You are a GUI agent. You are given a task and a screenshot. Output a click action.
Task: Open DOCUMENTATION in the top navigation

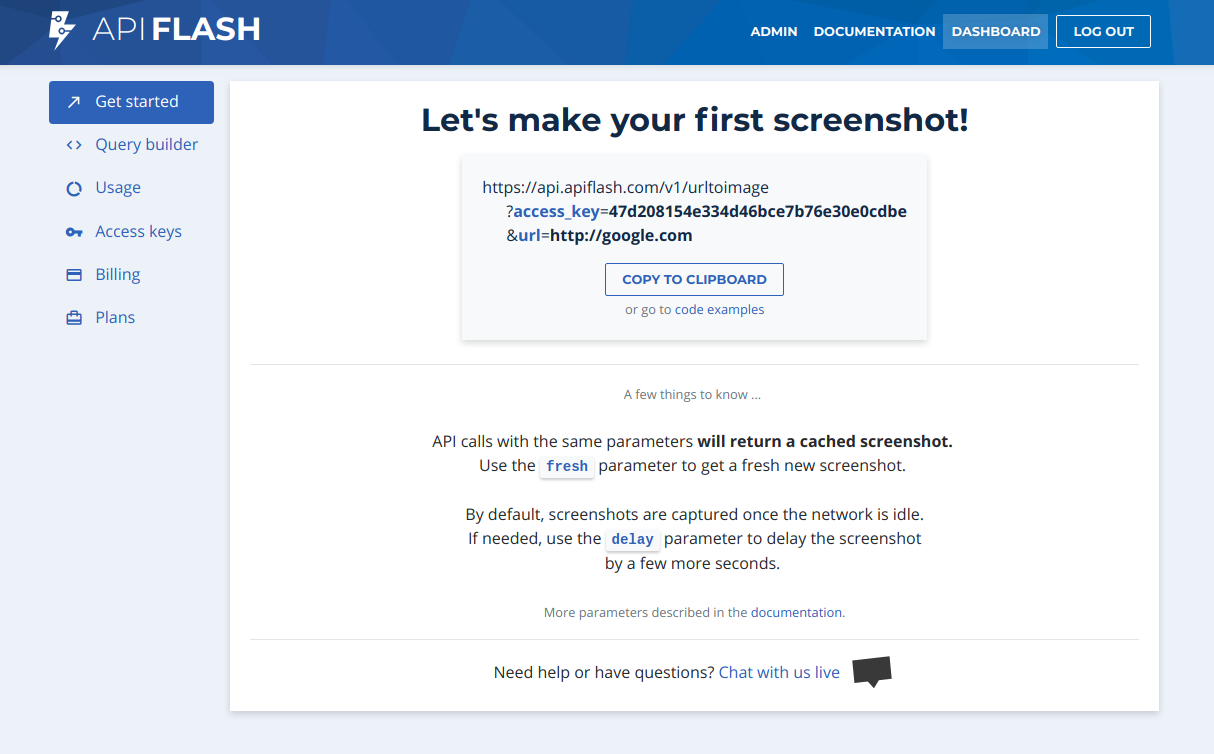point(874,31)
